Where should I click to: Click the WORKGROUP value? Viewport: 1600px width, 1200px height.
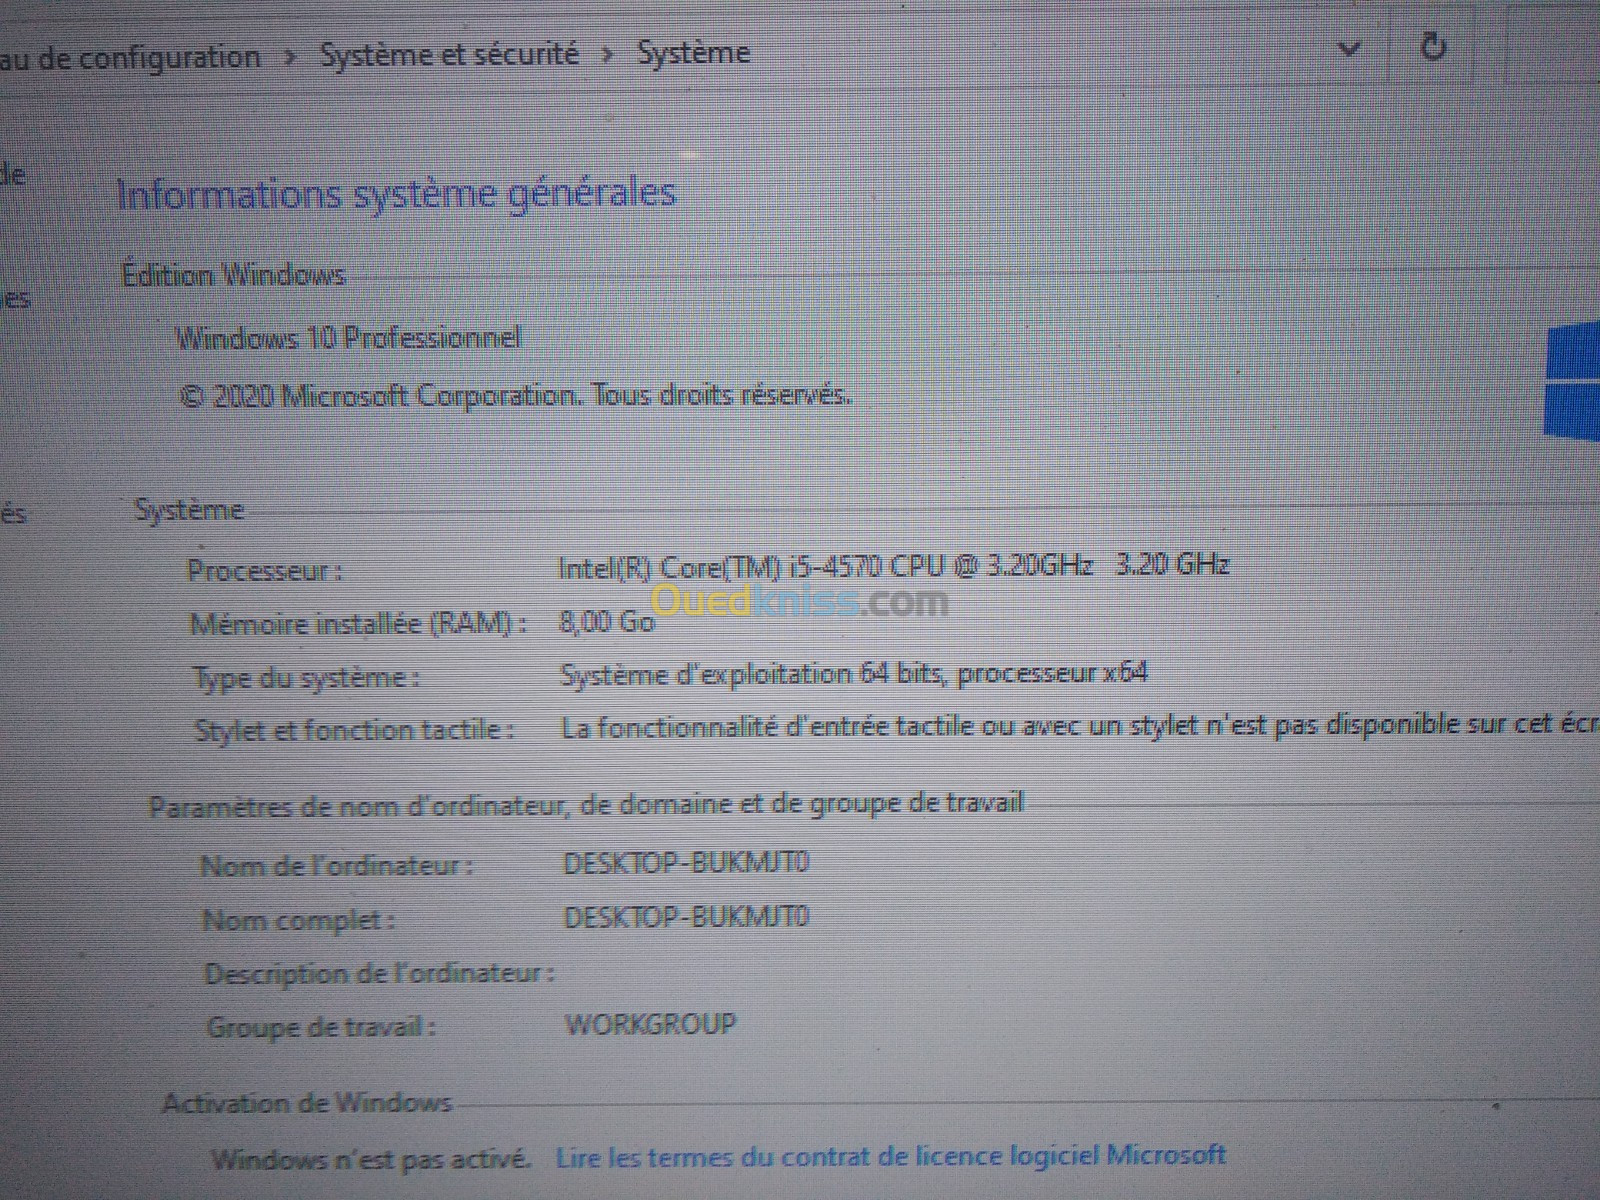[x=650, y=1024]
